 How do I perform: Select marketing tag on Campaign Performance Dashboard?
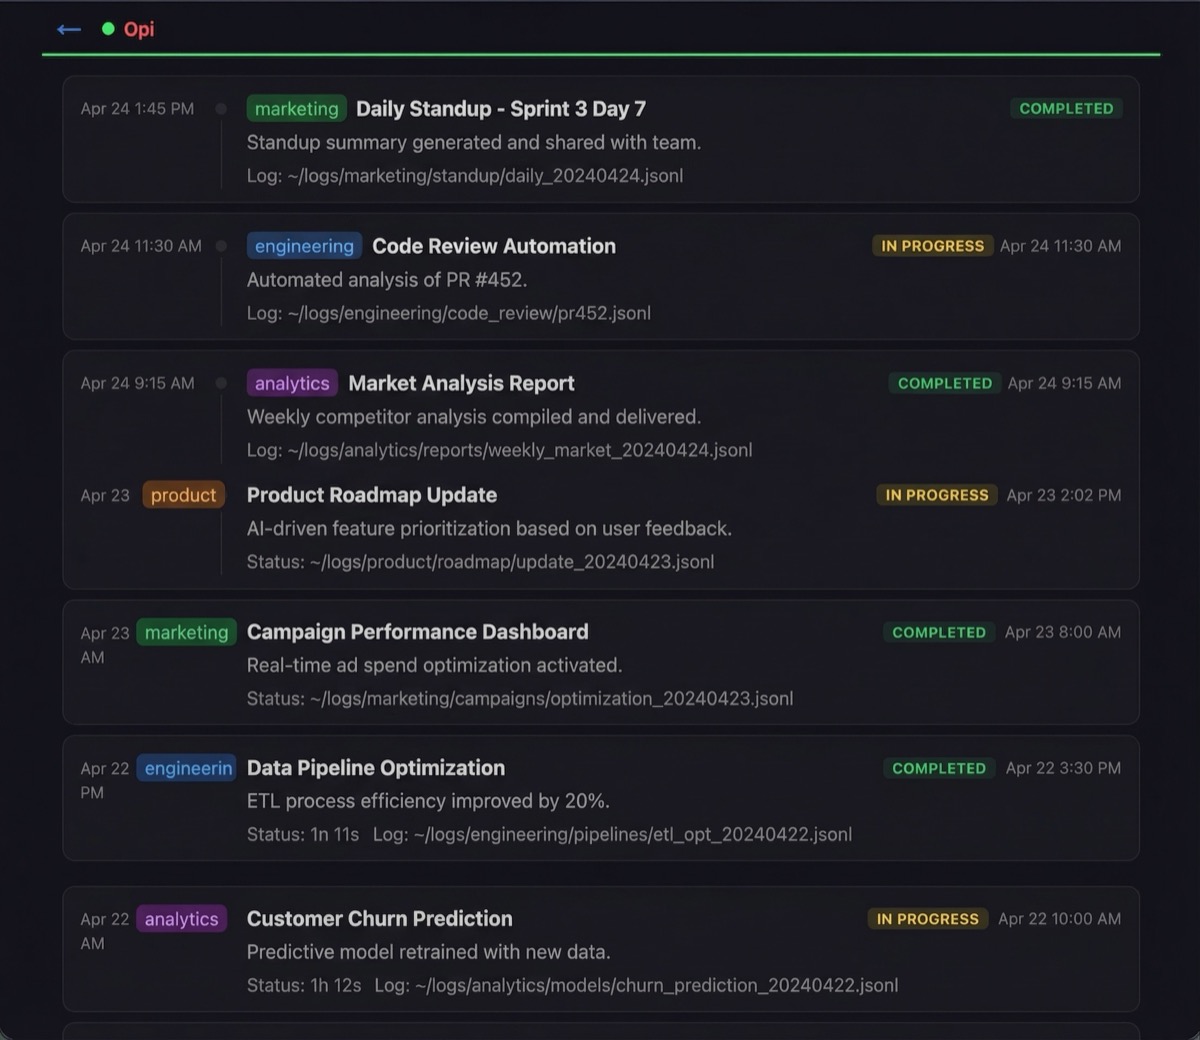tap(186, 632)
